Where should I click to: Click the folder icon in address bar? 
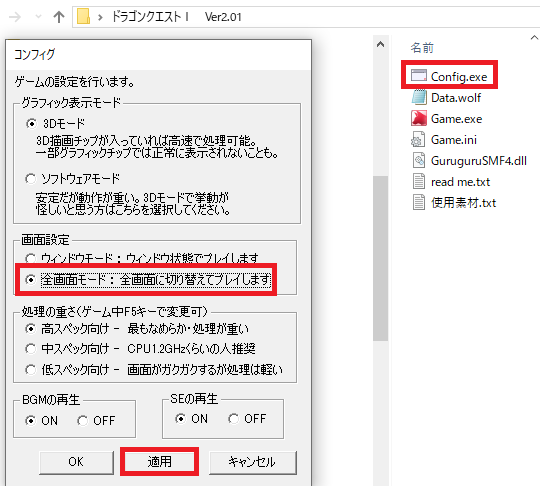(x=83, y=16)
